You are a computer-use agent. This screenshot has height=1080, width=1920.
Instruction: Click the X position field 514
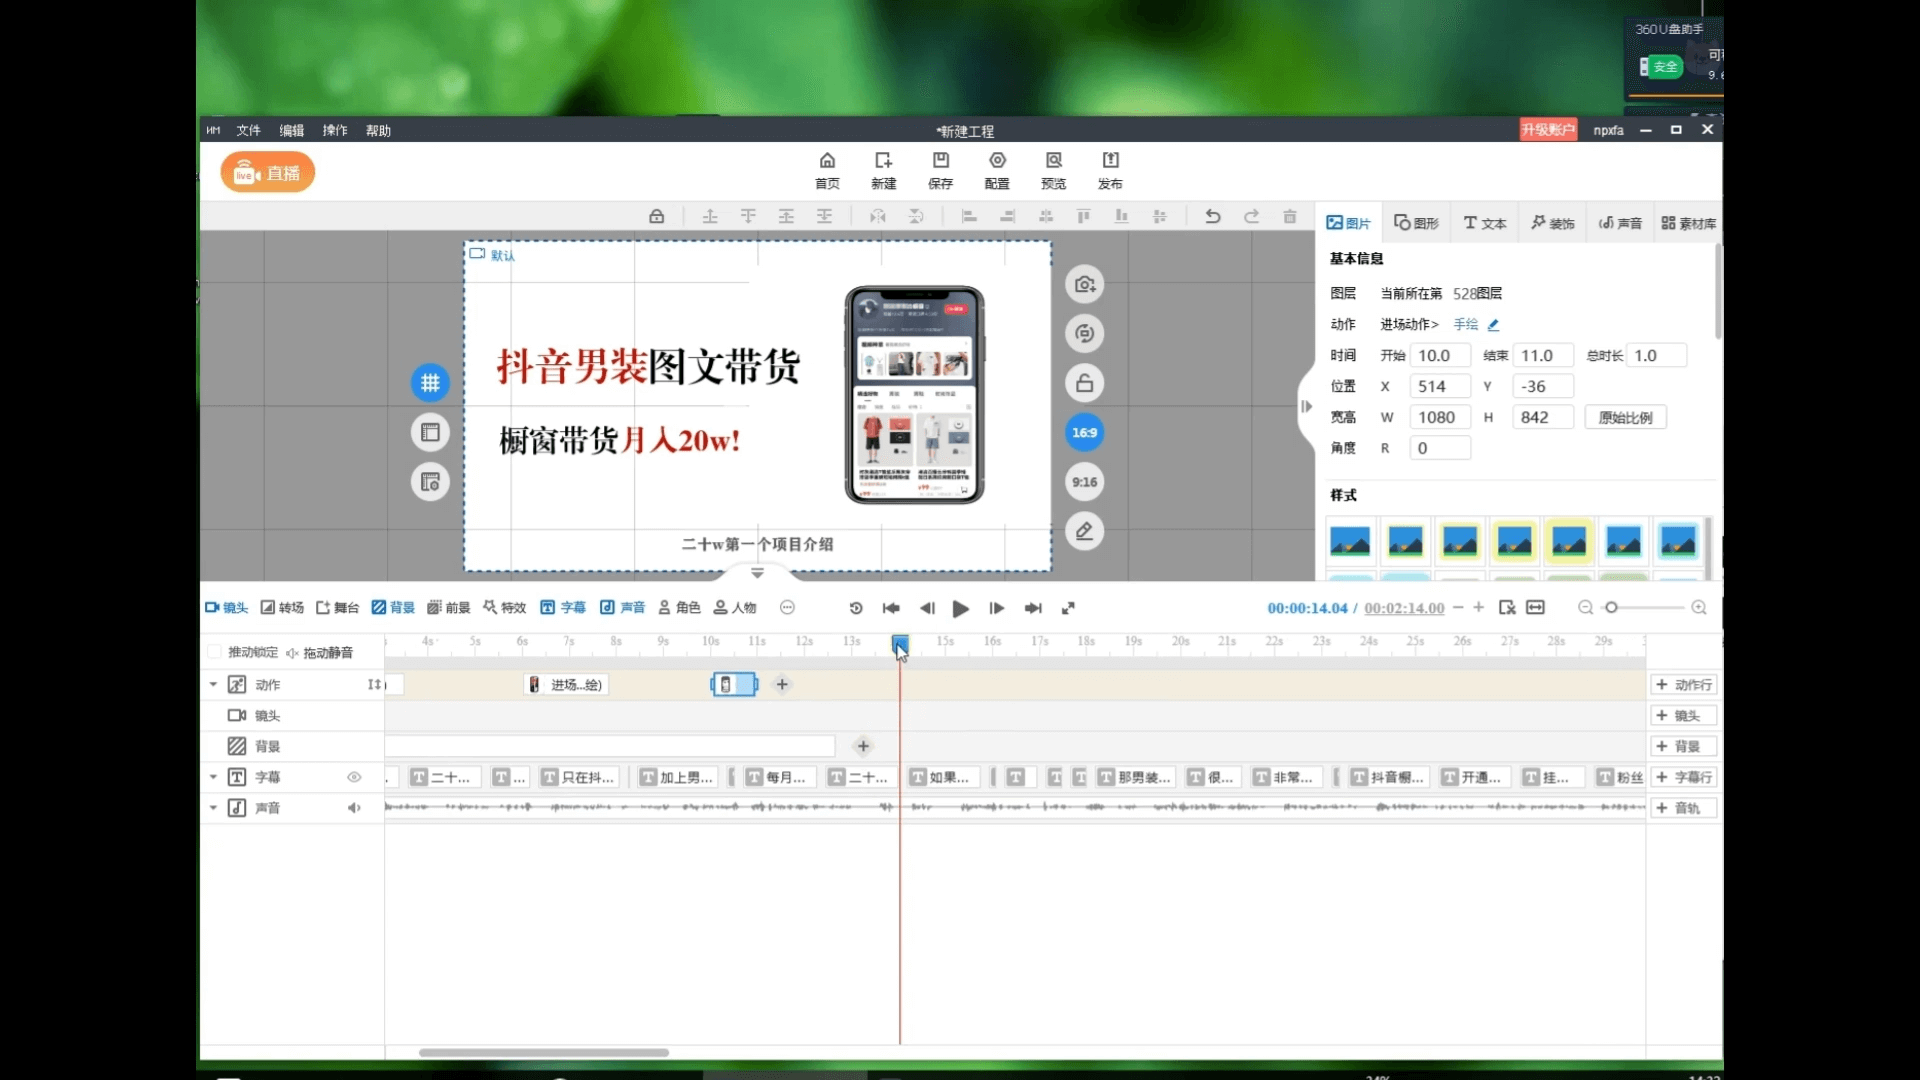[x=1440, y=387]
